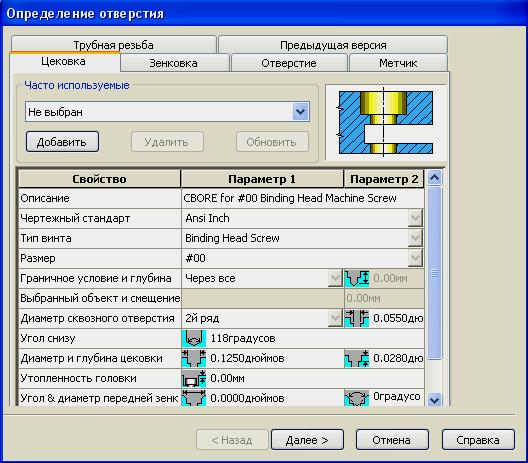Click the through-hole diameter icon beside 0.0550
Viewport: 528px width, 463px height.
(357, 318)
